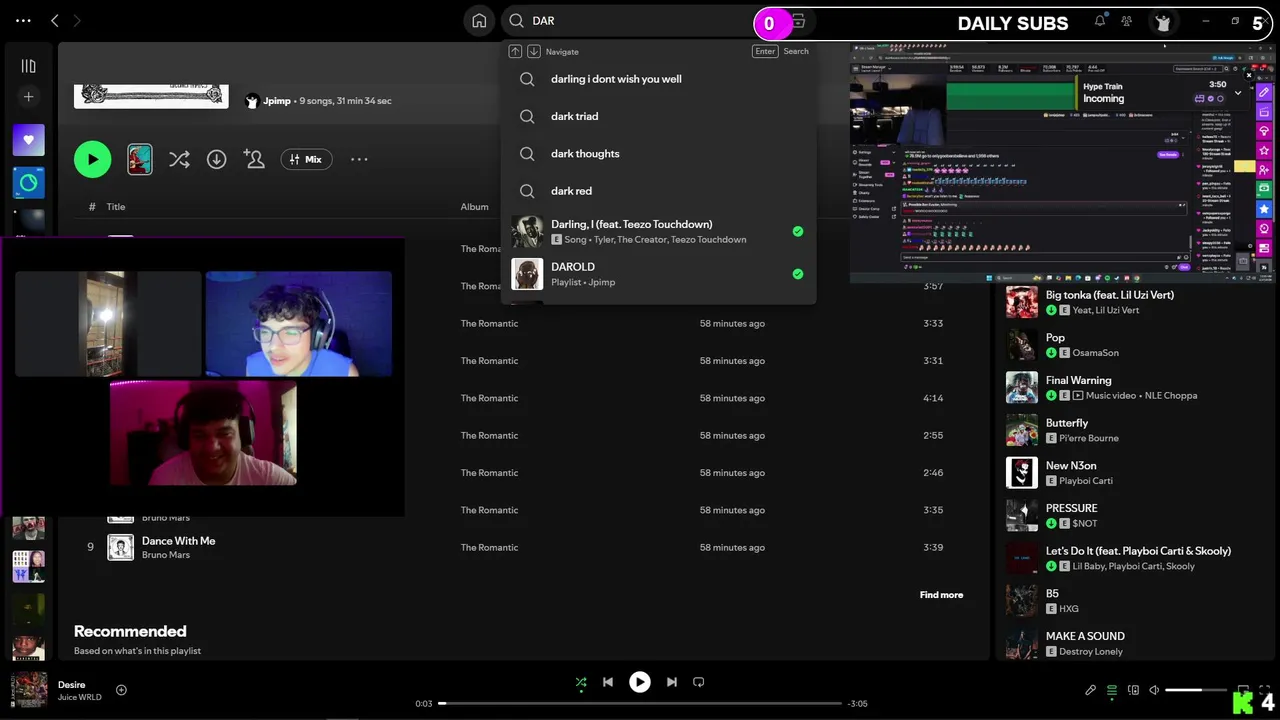This screenshot has width=1280, height=720.
Task: Go forward with the right arrow
Action: coord(77,21)
